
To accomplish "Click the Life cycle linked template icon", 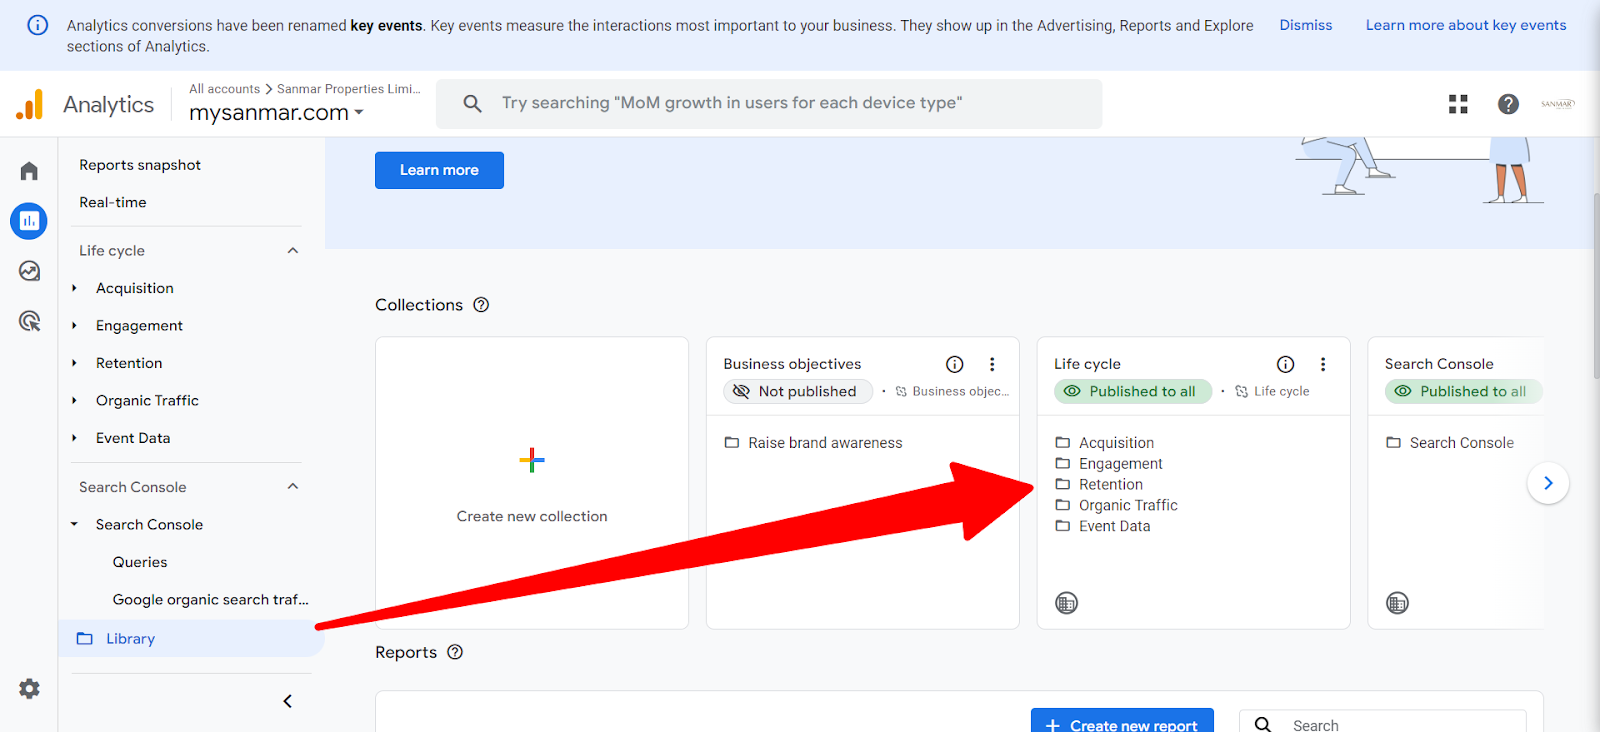I will [x=1241, y=392].
